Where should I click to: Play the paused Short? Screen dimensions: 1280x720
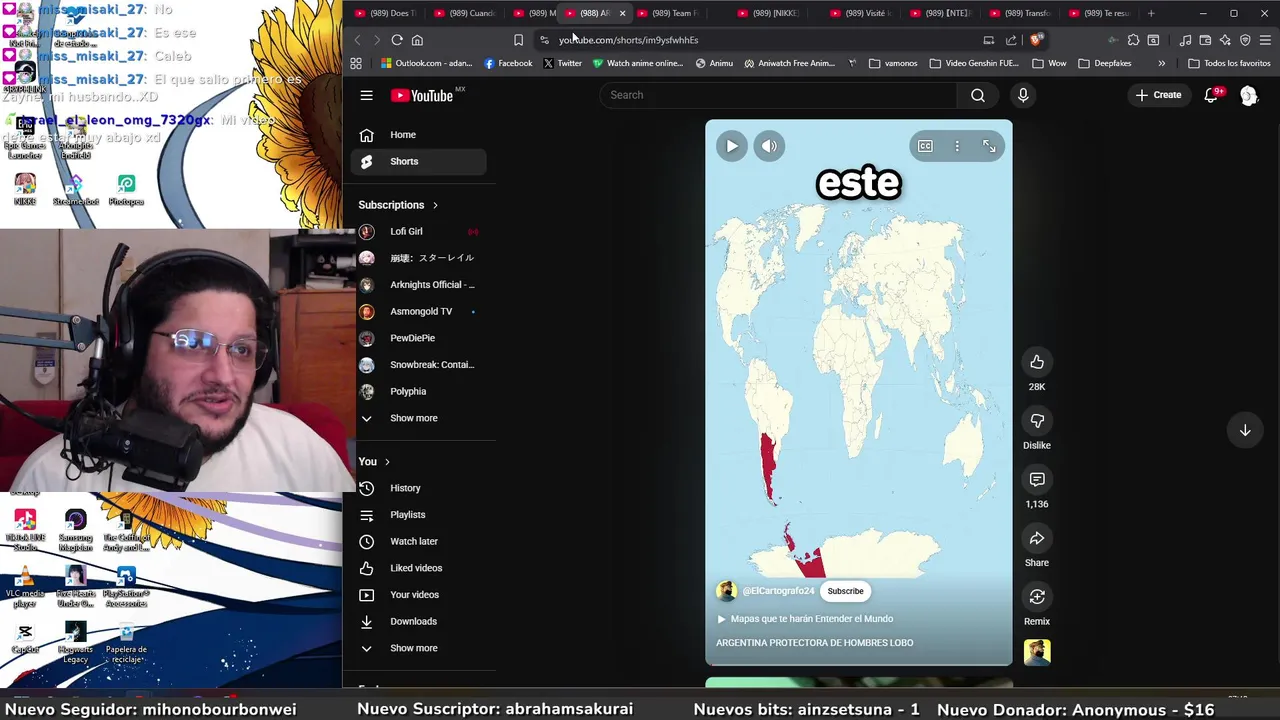pyautogui.click(x=732, y=146)
